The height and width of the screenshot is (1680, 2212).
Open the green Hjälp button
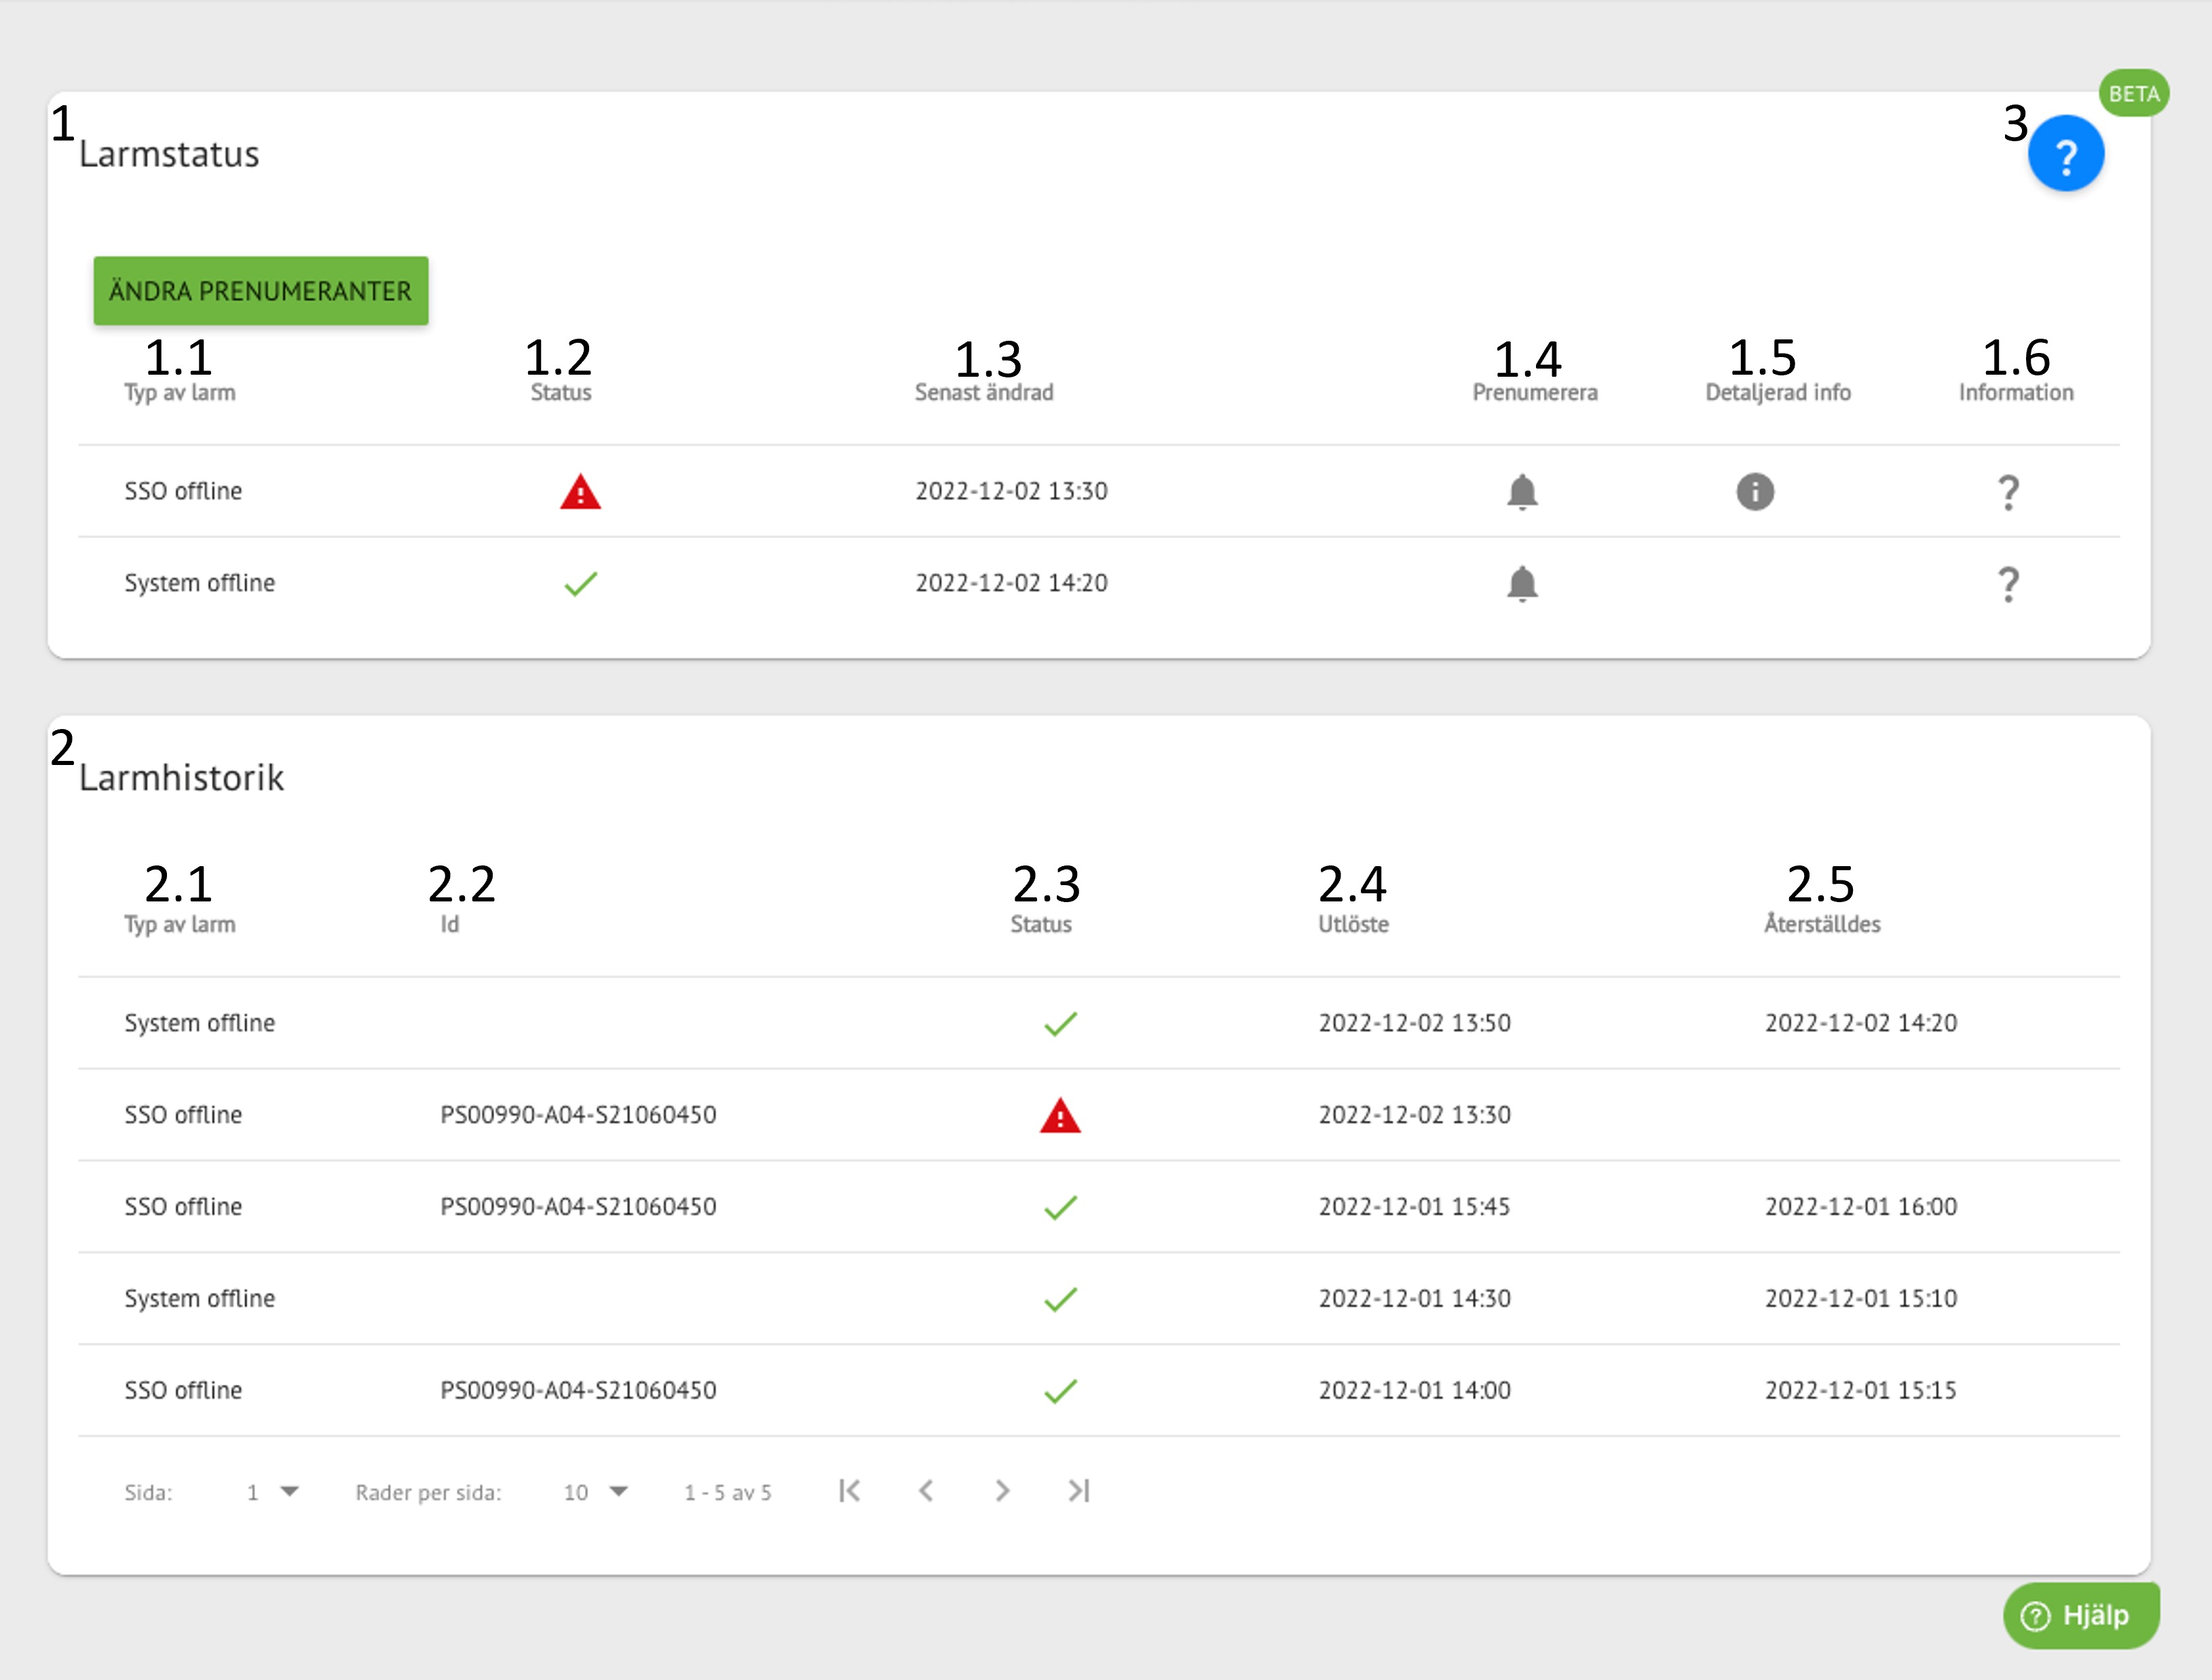tap(2081, 1615)
